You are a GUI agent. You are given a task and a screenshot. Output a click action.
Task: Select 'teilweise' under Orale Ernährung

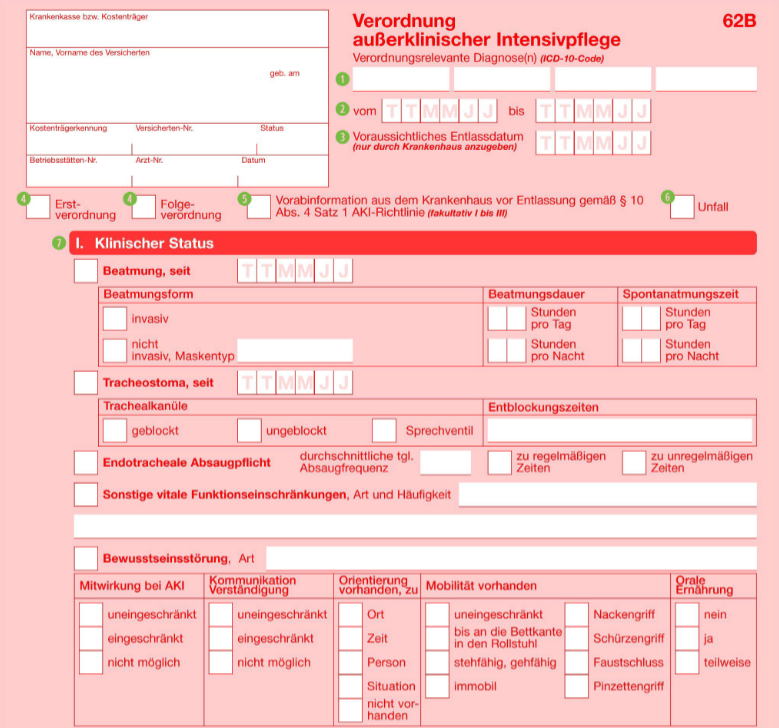pos(688,662)
